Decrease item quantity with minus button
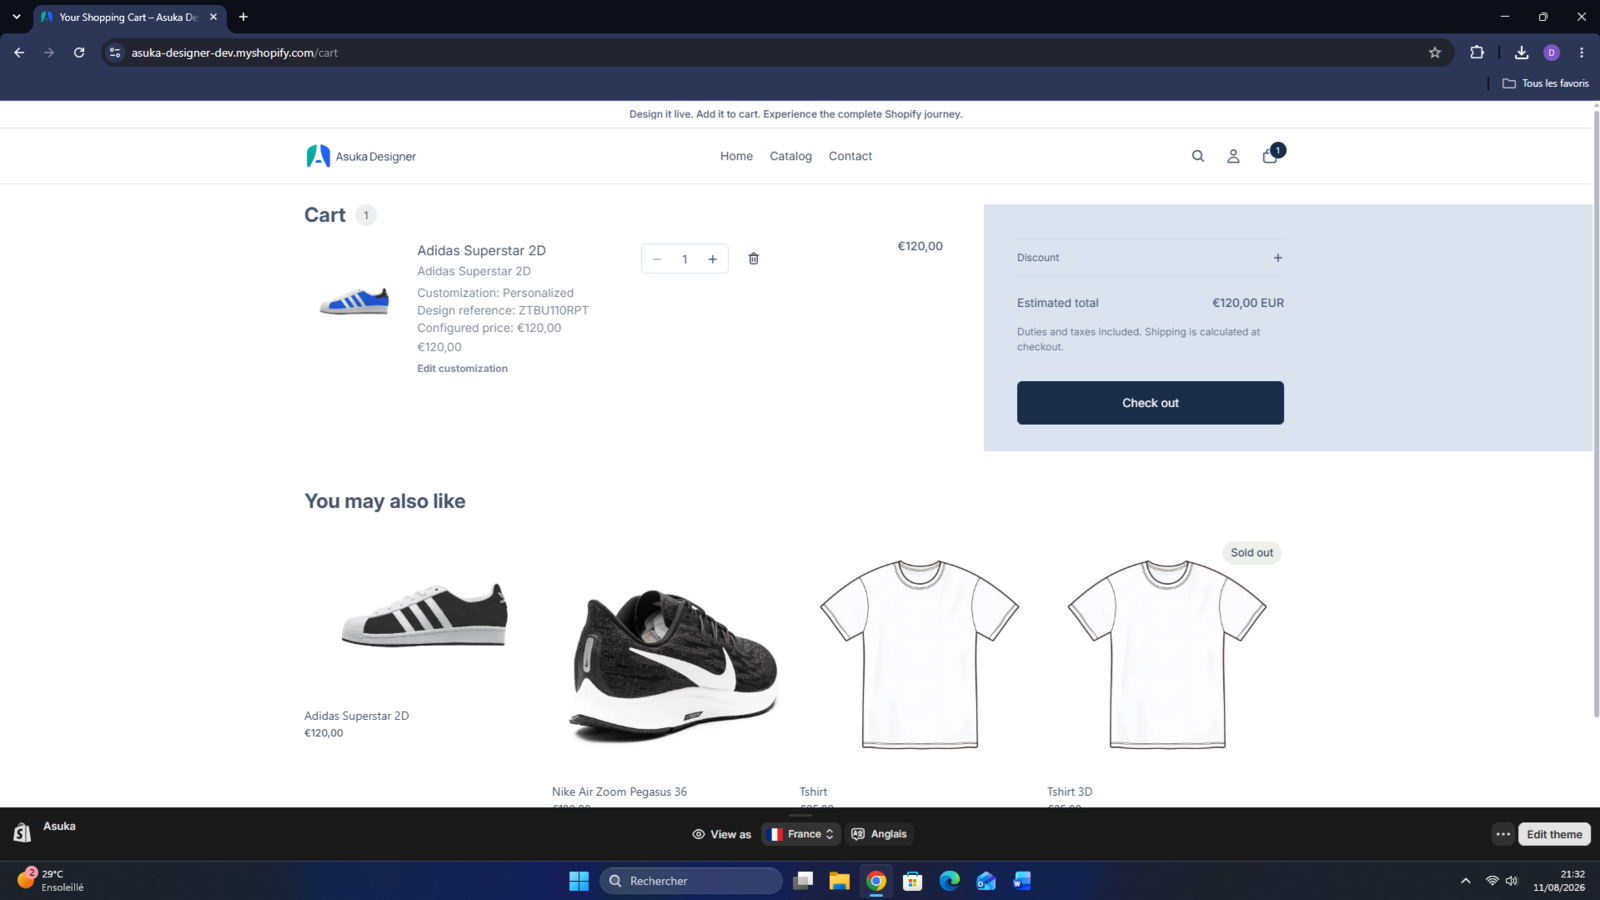This screenshot has height=900, width=1600. tap(657, 259)
